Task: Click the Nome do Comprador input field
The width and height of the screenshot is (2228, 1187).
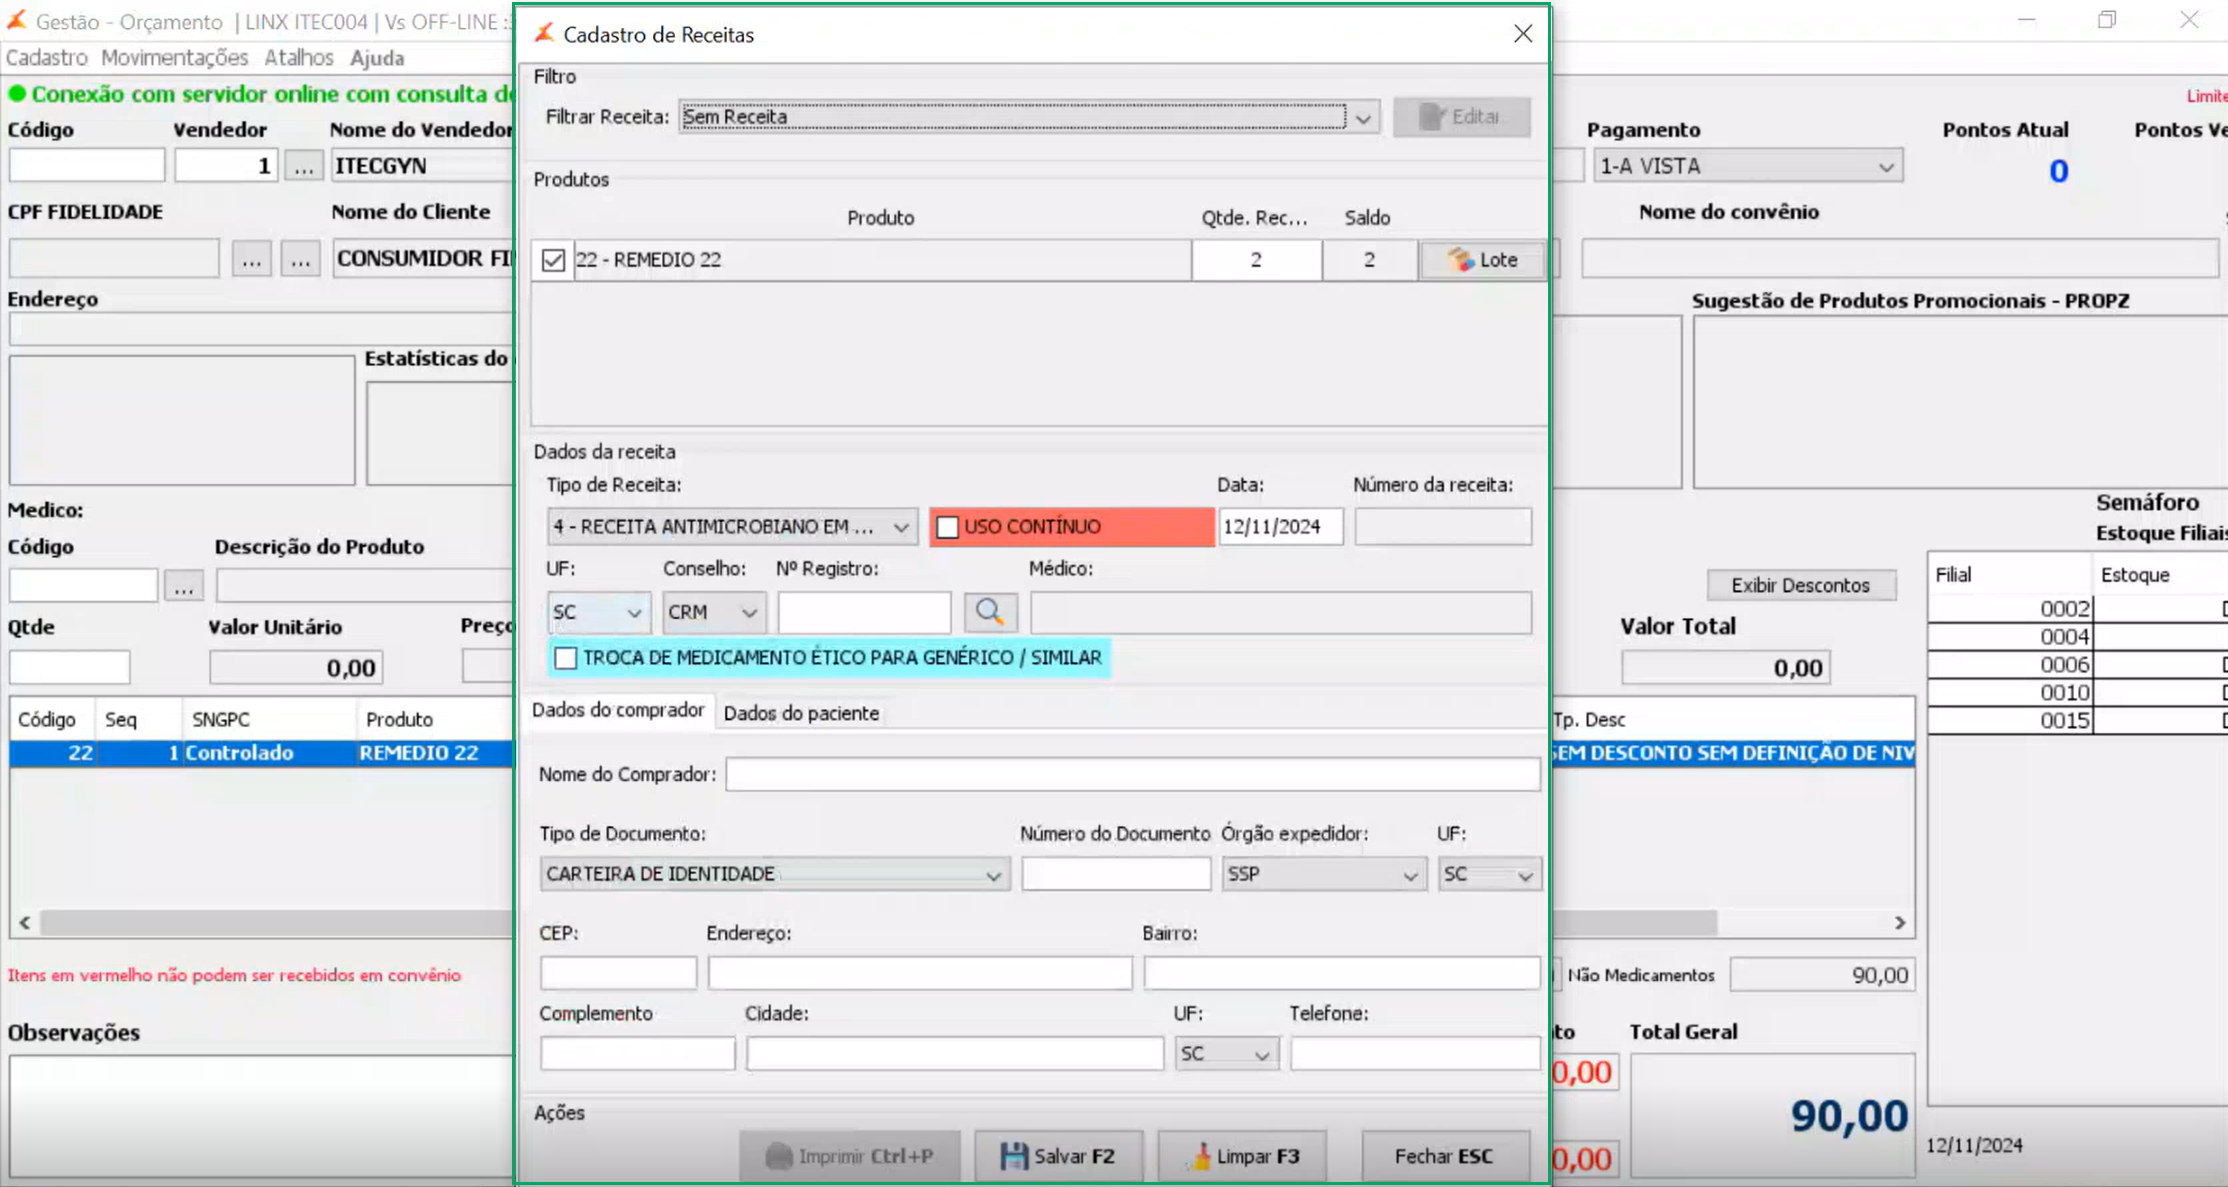Action: click(1132, 774)
